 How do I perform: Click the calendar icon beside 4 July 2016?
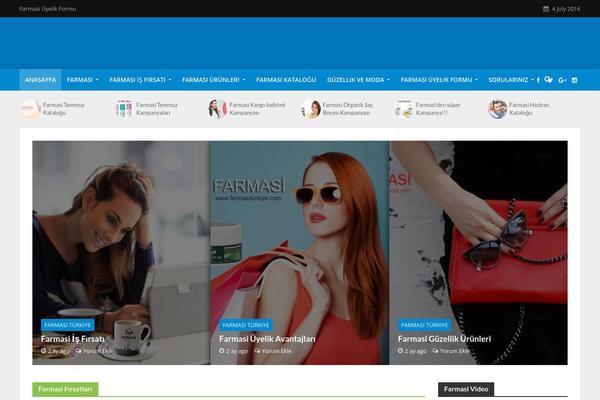pos(546,9)
